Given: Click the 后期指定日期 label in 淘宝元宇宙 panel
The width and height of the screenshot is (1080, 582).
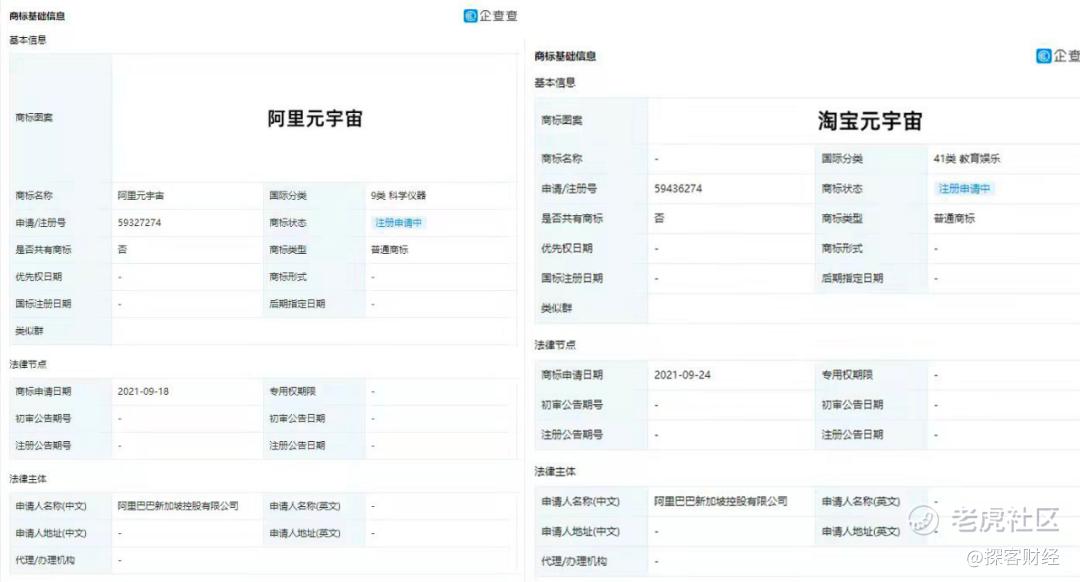Looking at the screenshot, I should point(852,278).
